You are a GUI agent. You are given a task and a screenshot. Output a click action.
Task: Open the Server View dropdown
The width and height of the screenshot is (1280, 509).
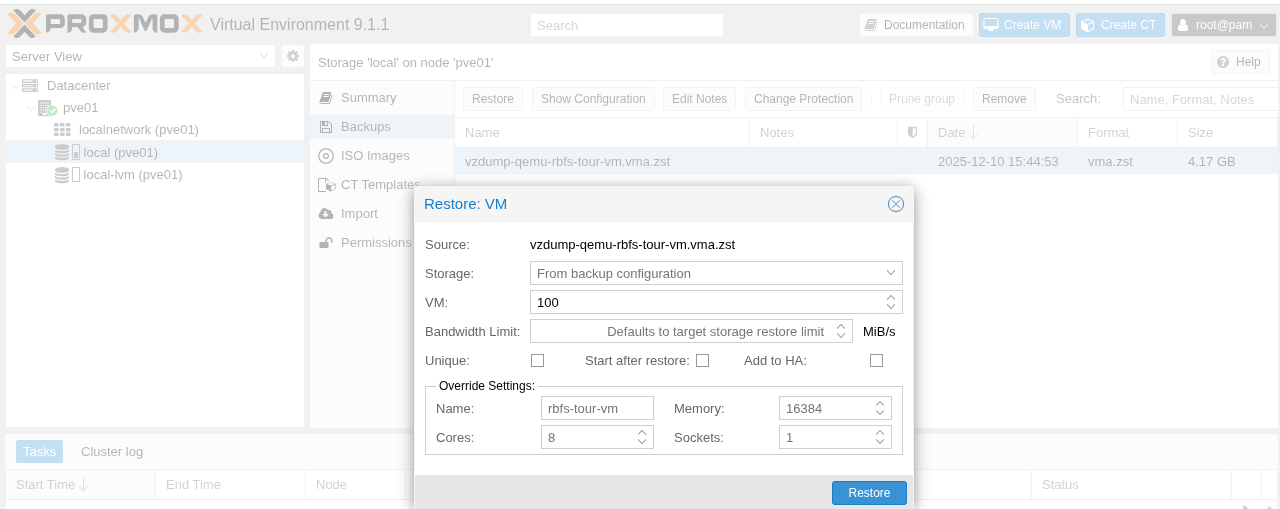click(x=264, y=56)
